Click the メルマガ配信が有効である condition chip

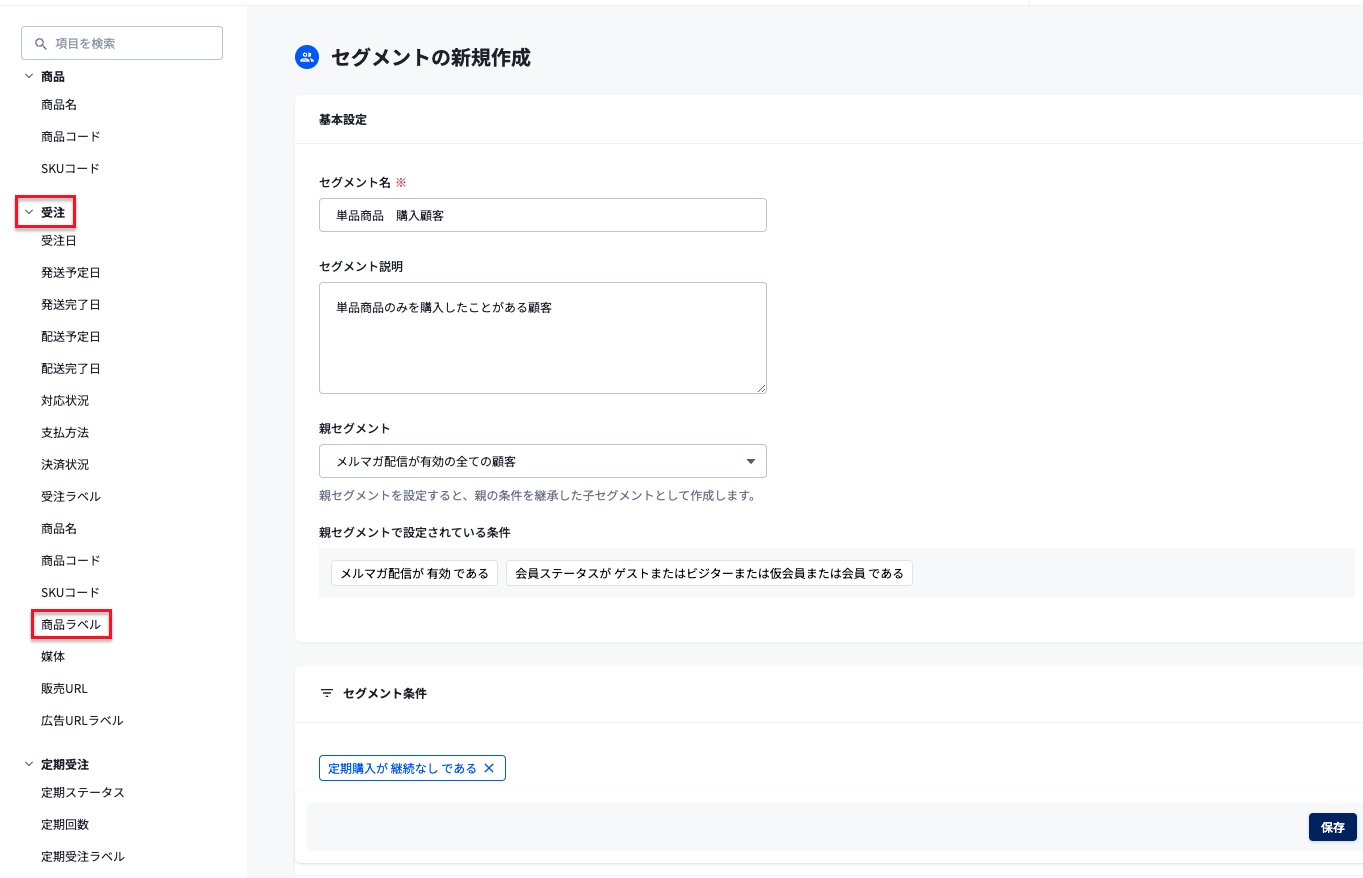[x=414, y=573]
